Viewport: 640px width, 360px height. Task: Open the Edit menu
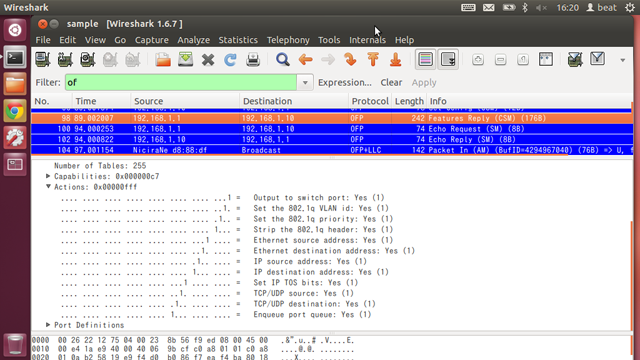point(67,40)
